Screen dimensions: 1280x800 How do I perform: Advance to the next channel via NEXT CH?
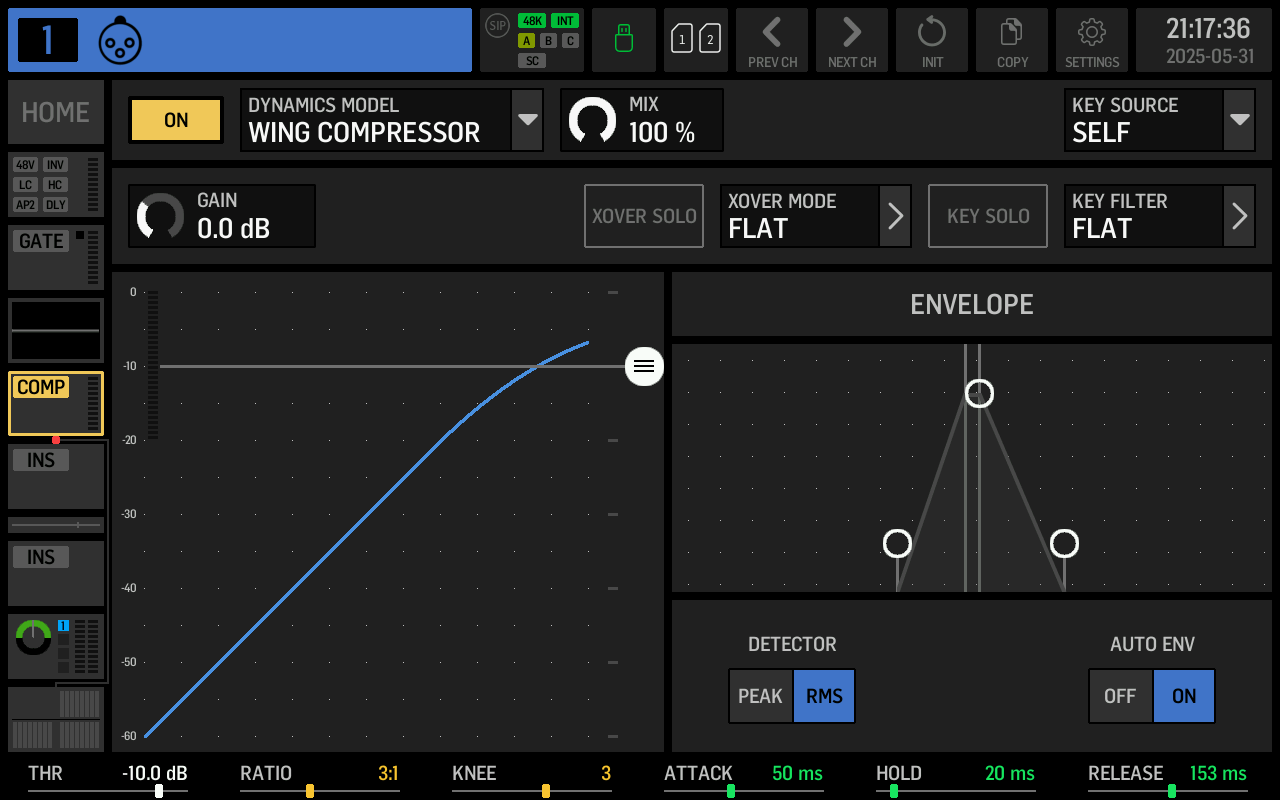851,40
